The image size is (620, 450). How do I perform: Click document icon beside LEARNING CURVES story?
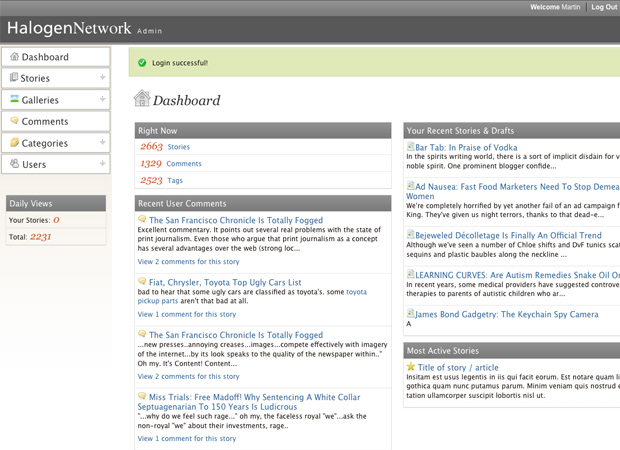(410, 274)
